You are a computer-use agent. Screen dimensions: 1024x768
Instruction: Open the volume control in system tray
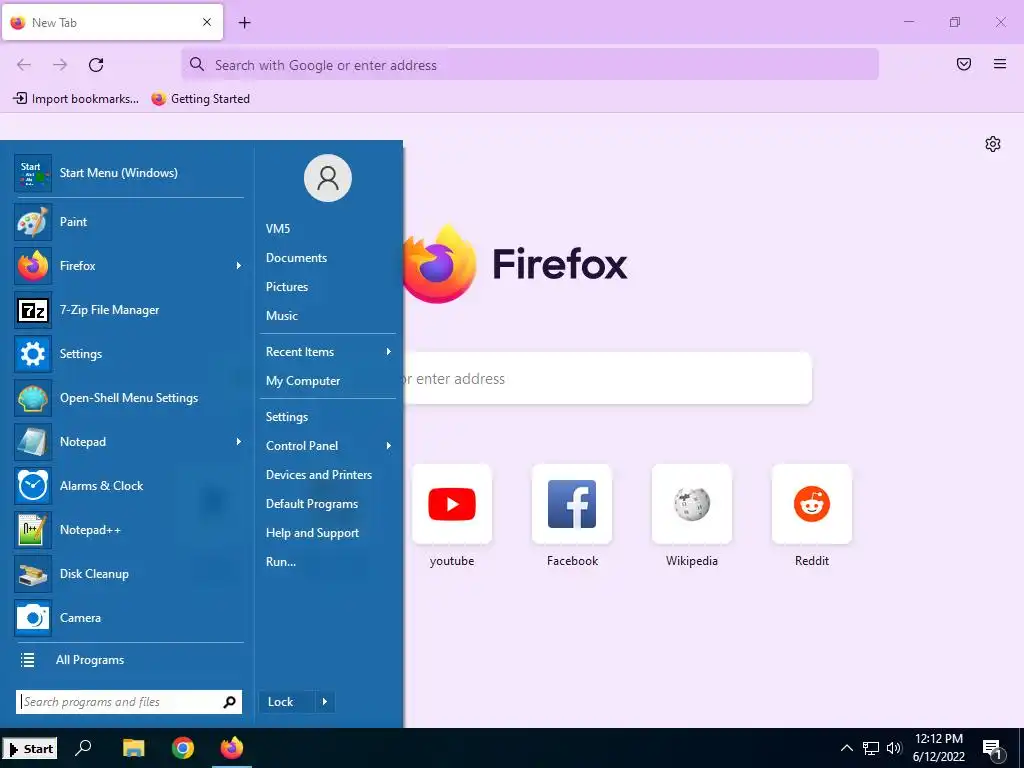894,748
